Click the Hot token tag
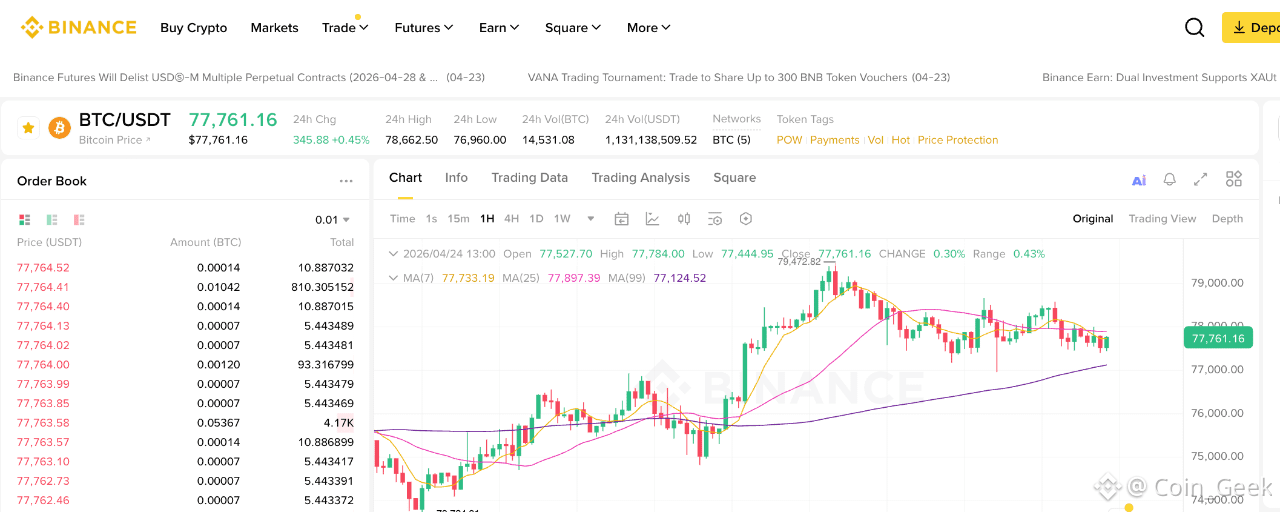1280x512 pixels. tap(901, 140)
